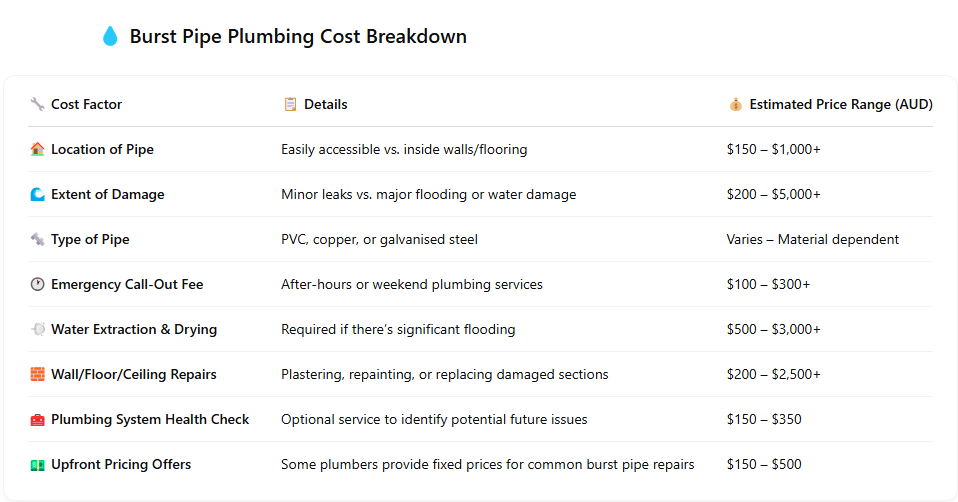Click the Varies – Material dependent cell

tap(813, 239)
